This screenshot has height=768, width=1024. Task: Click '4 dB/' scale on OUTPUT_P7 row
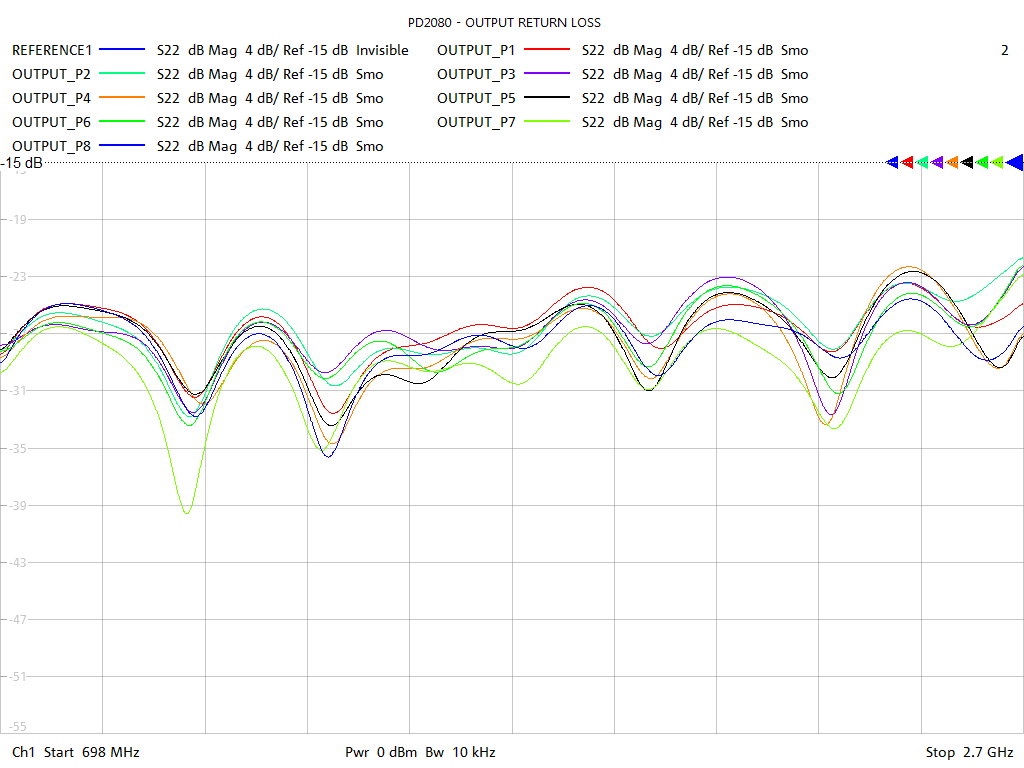686,123
